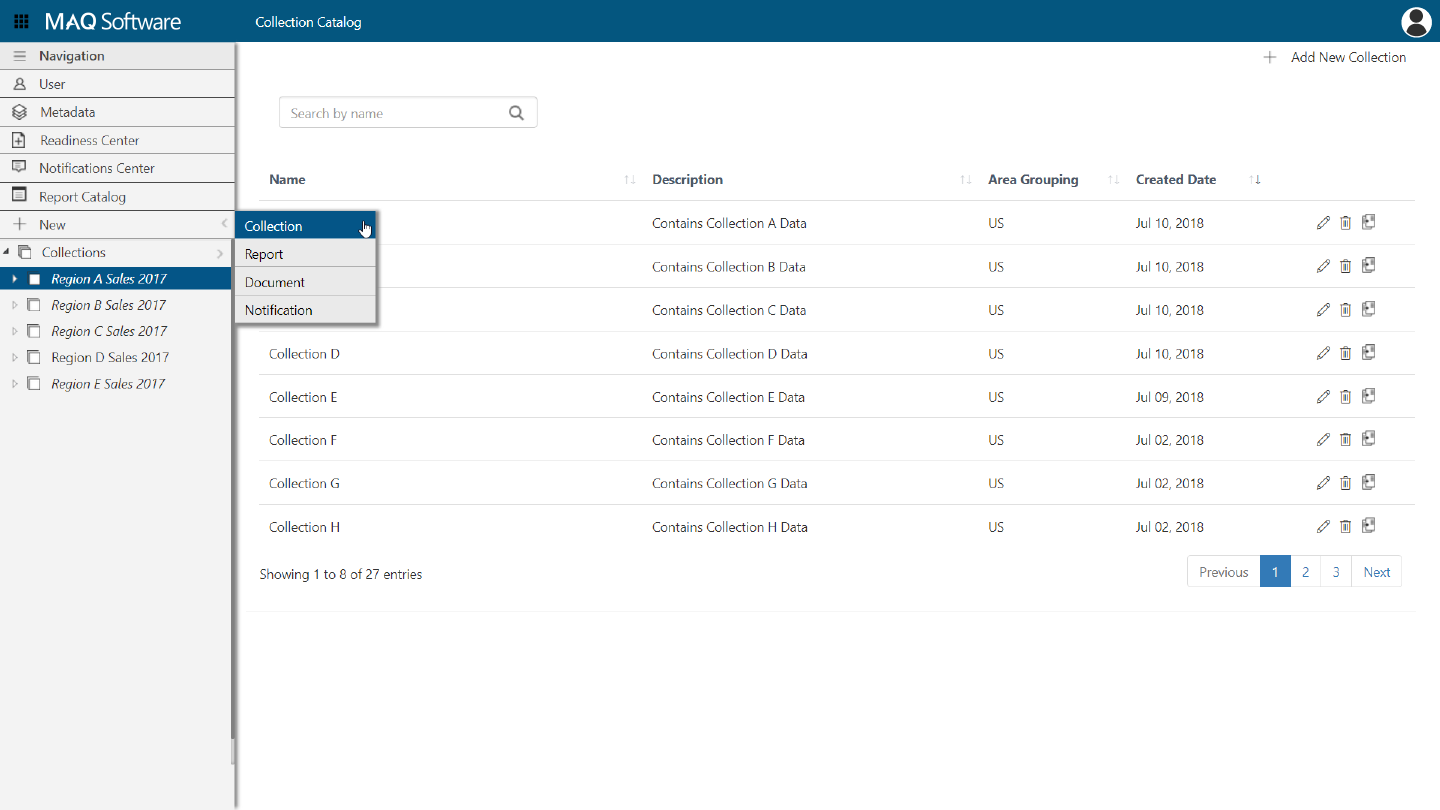Edit Collection H with the pencil icon
The image size is (1440, 810).
[x=1323, y=526]
